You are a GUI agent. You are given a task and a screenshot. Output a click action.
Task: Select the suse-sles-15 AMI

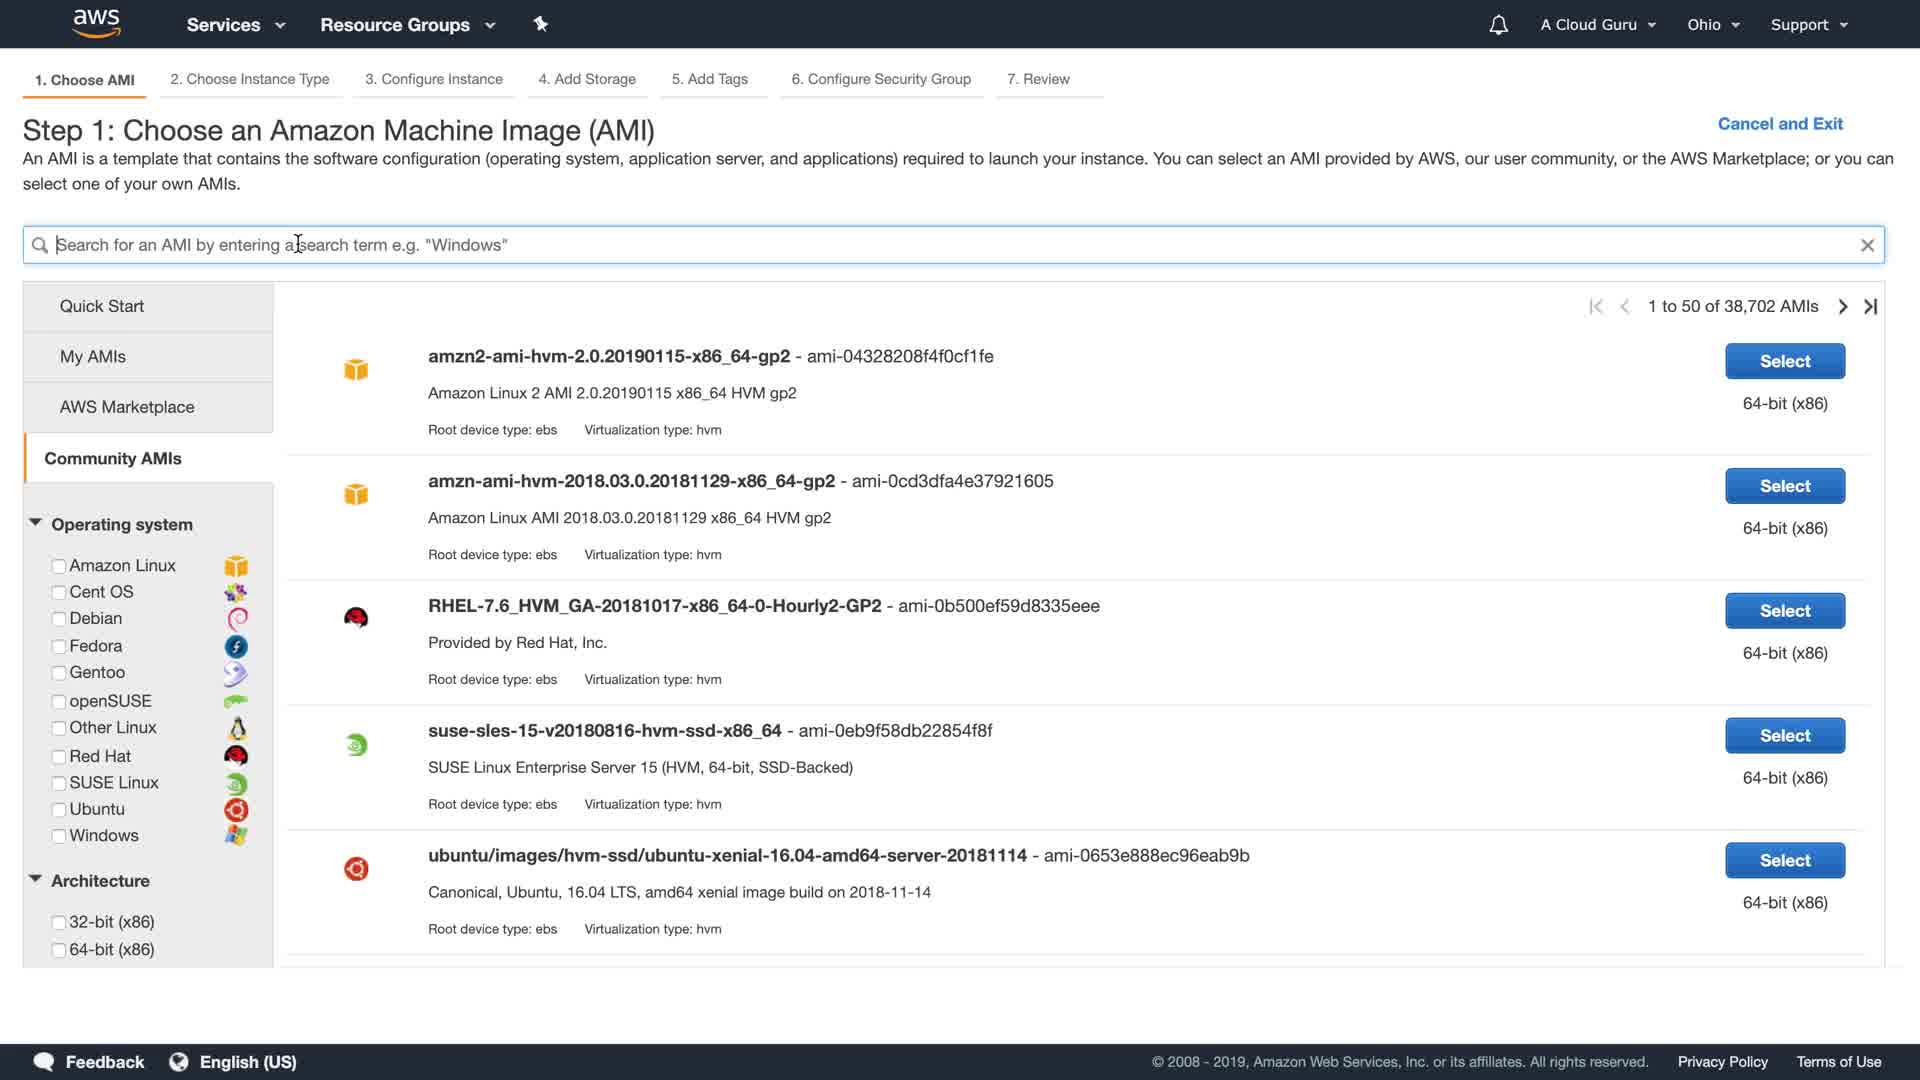click(1784, 736)
